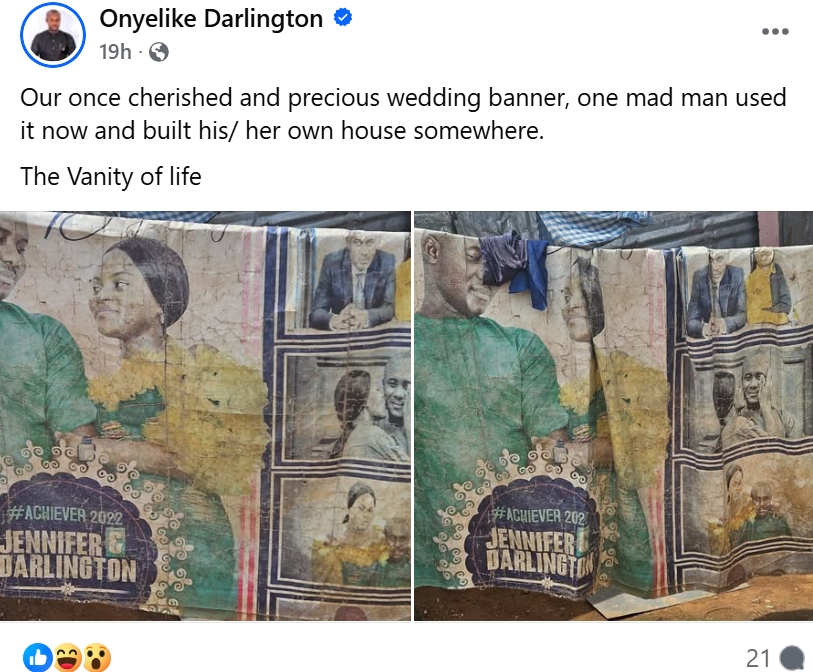This screenshot has height=672, width=813.
Task: Click the blue verified badge beside the name
Action: [343, 18]
